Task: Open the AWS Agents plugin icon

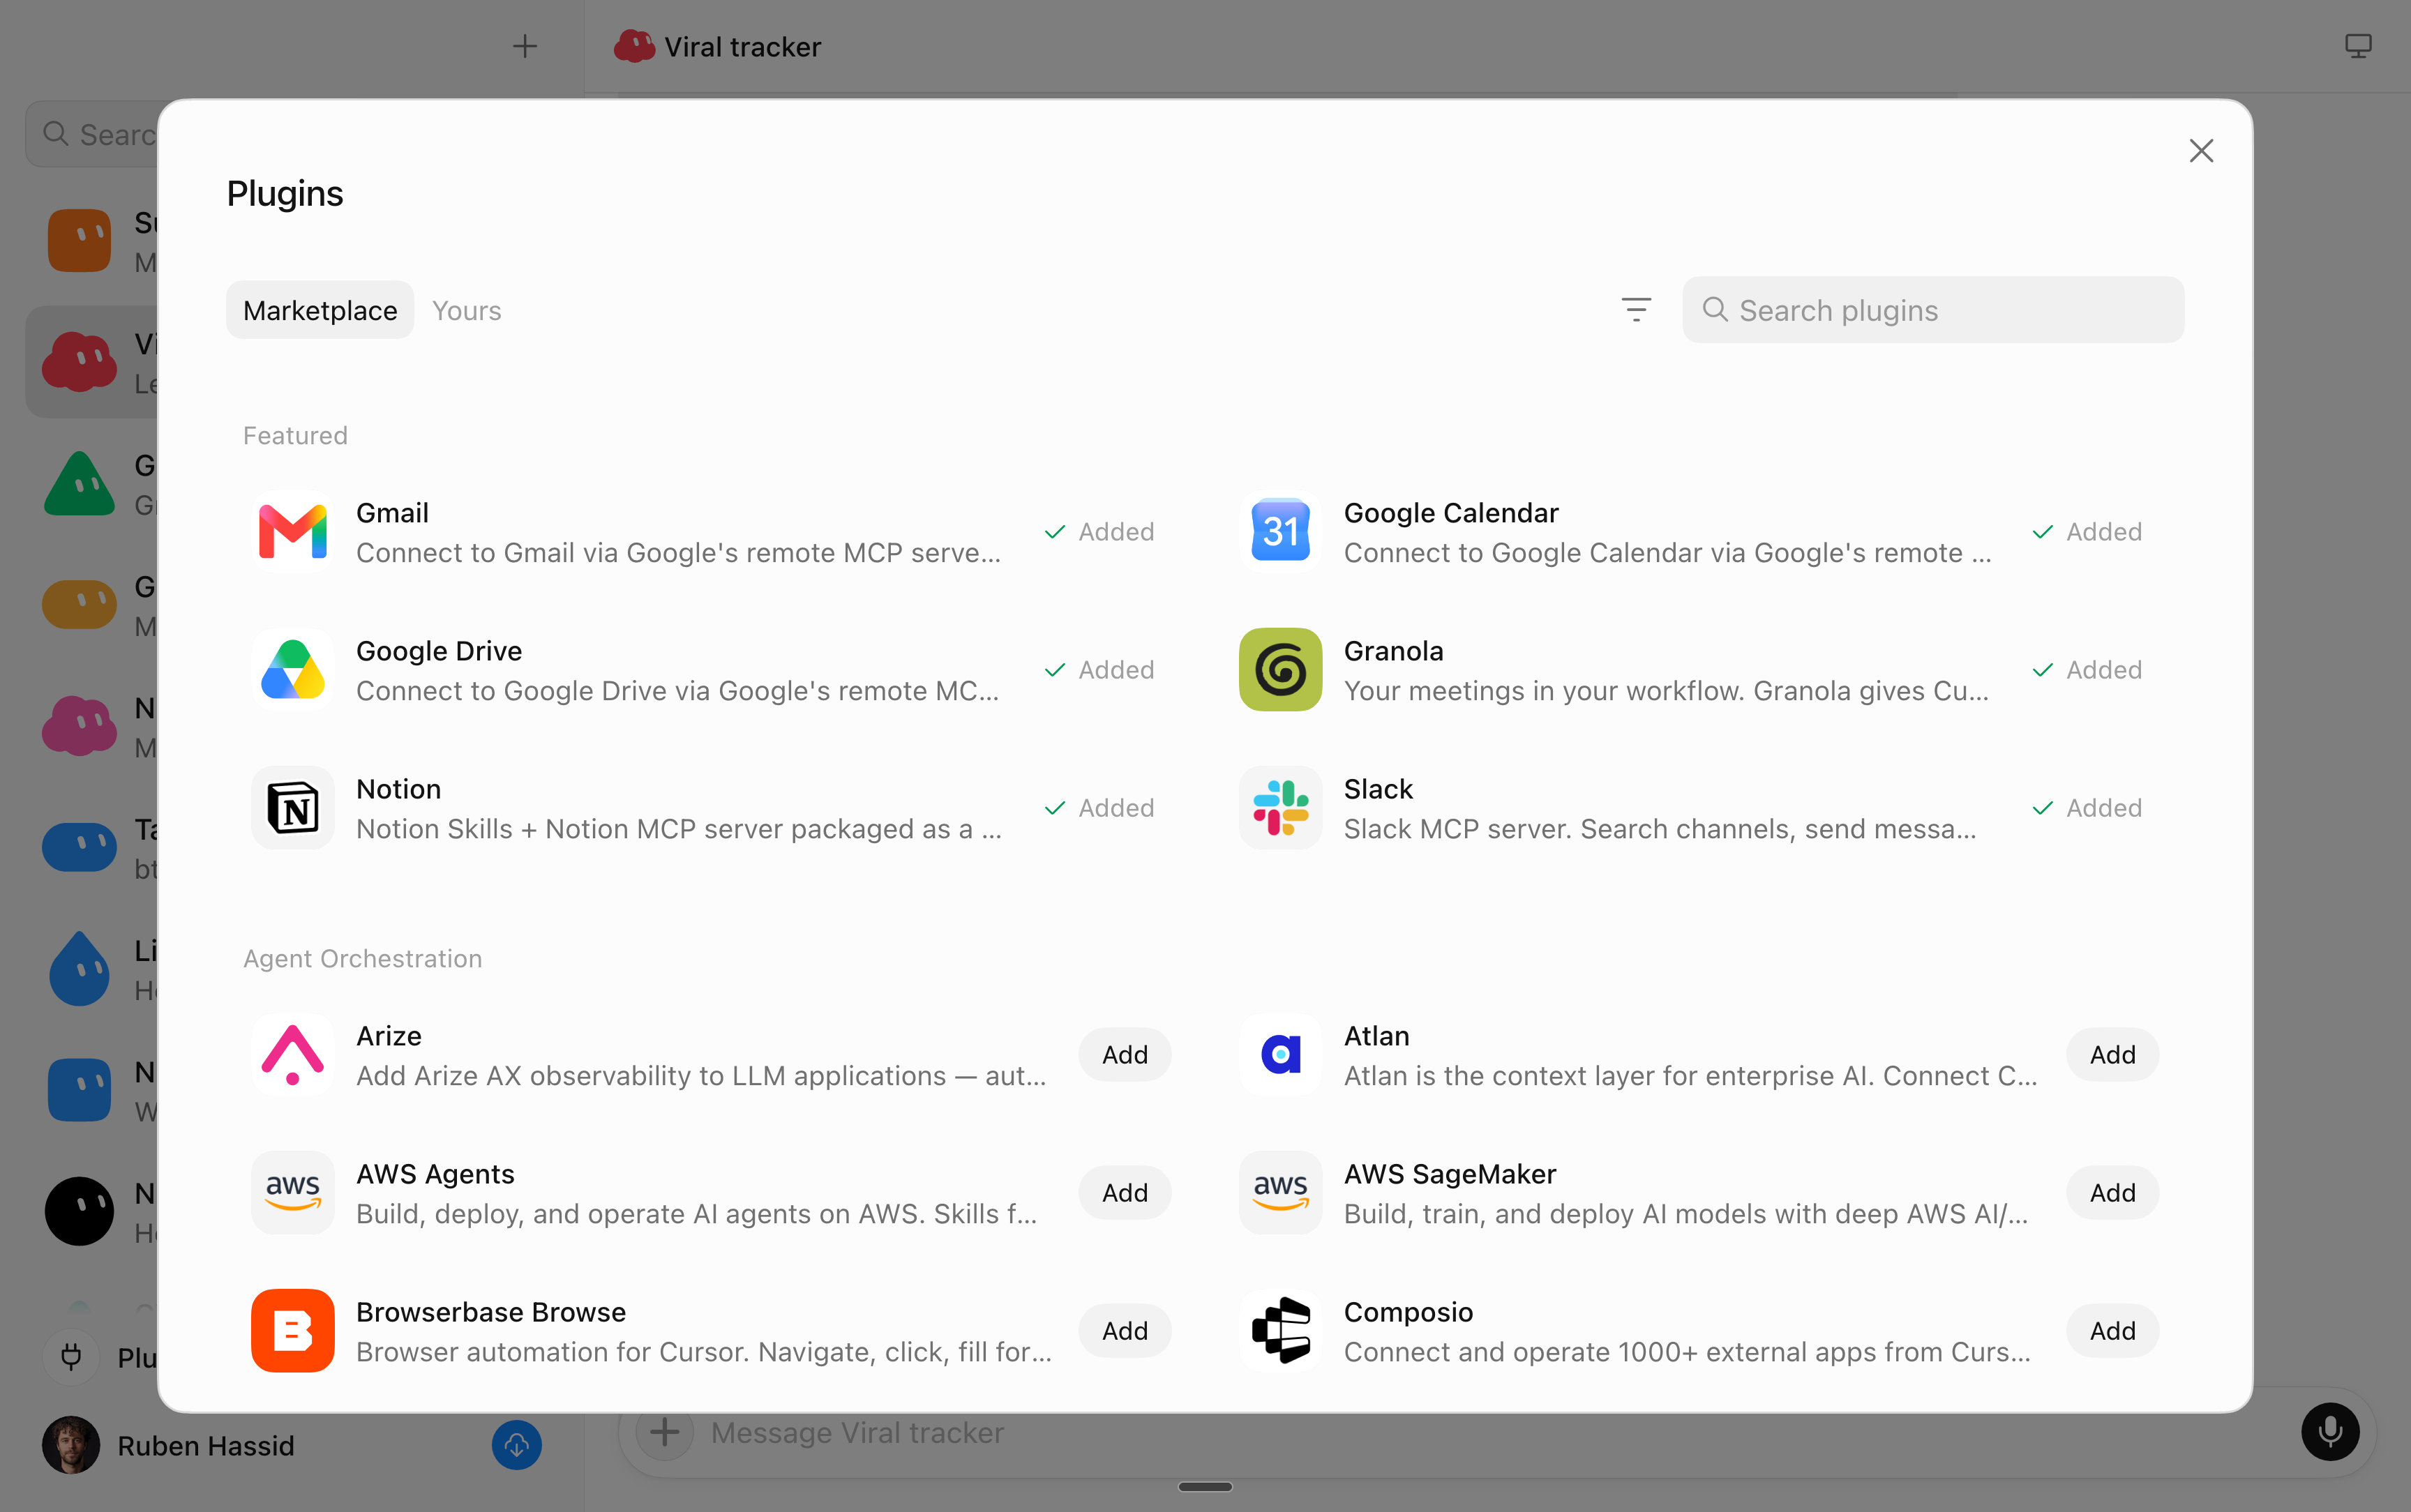Action: click(292, 1192)
